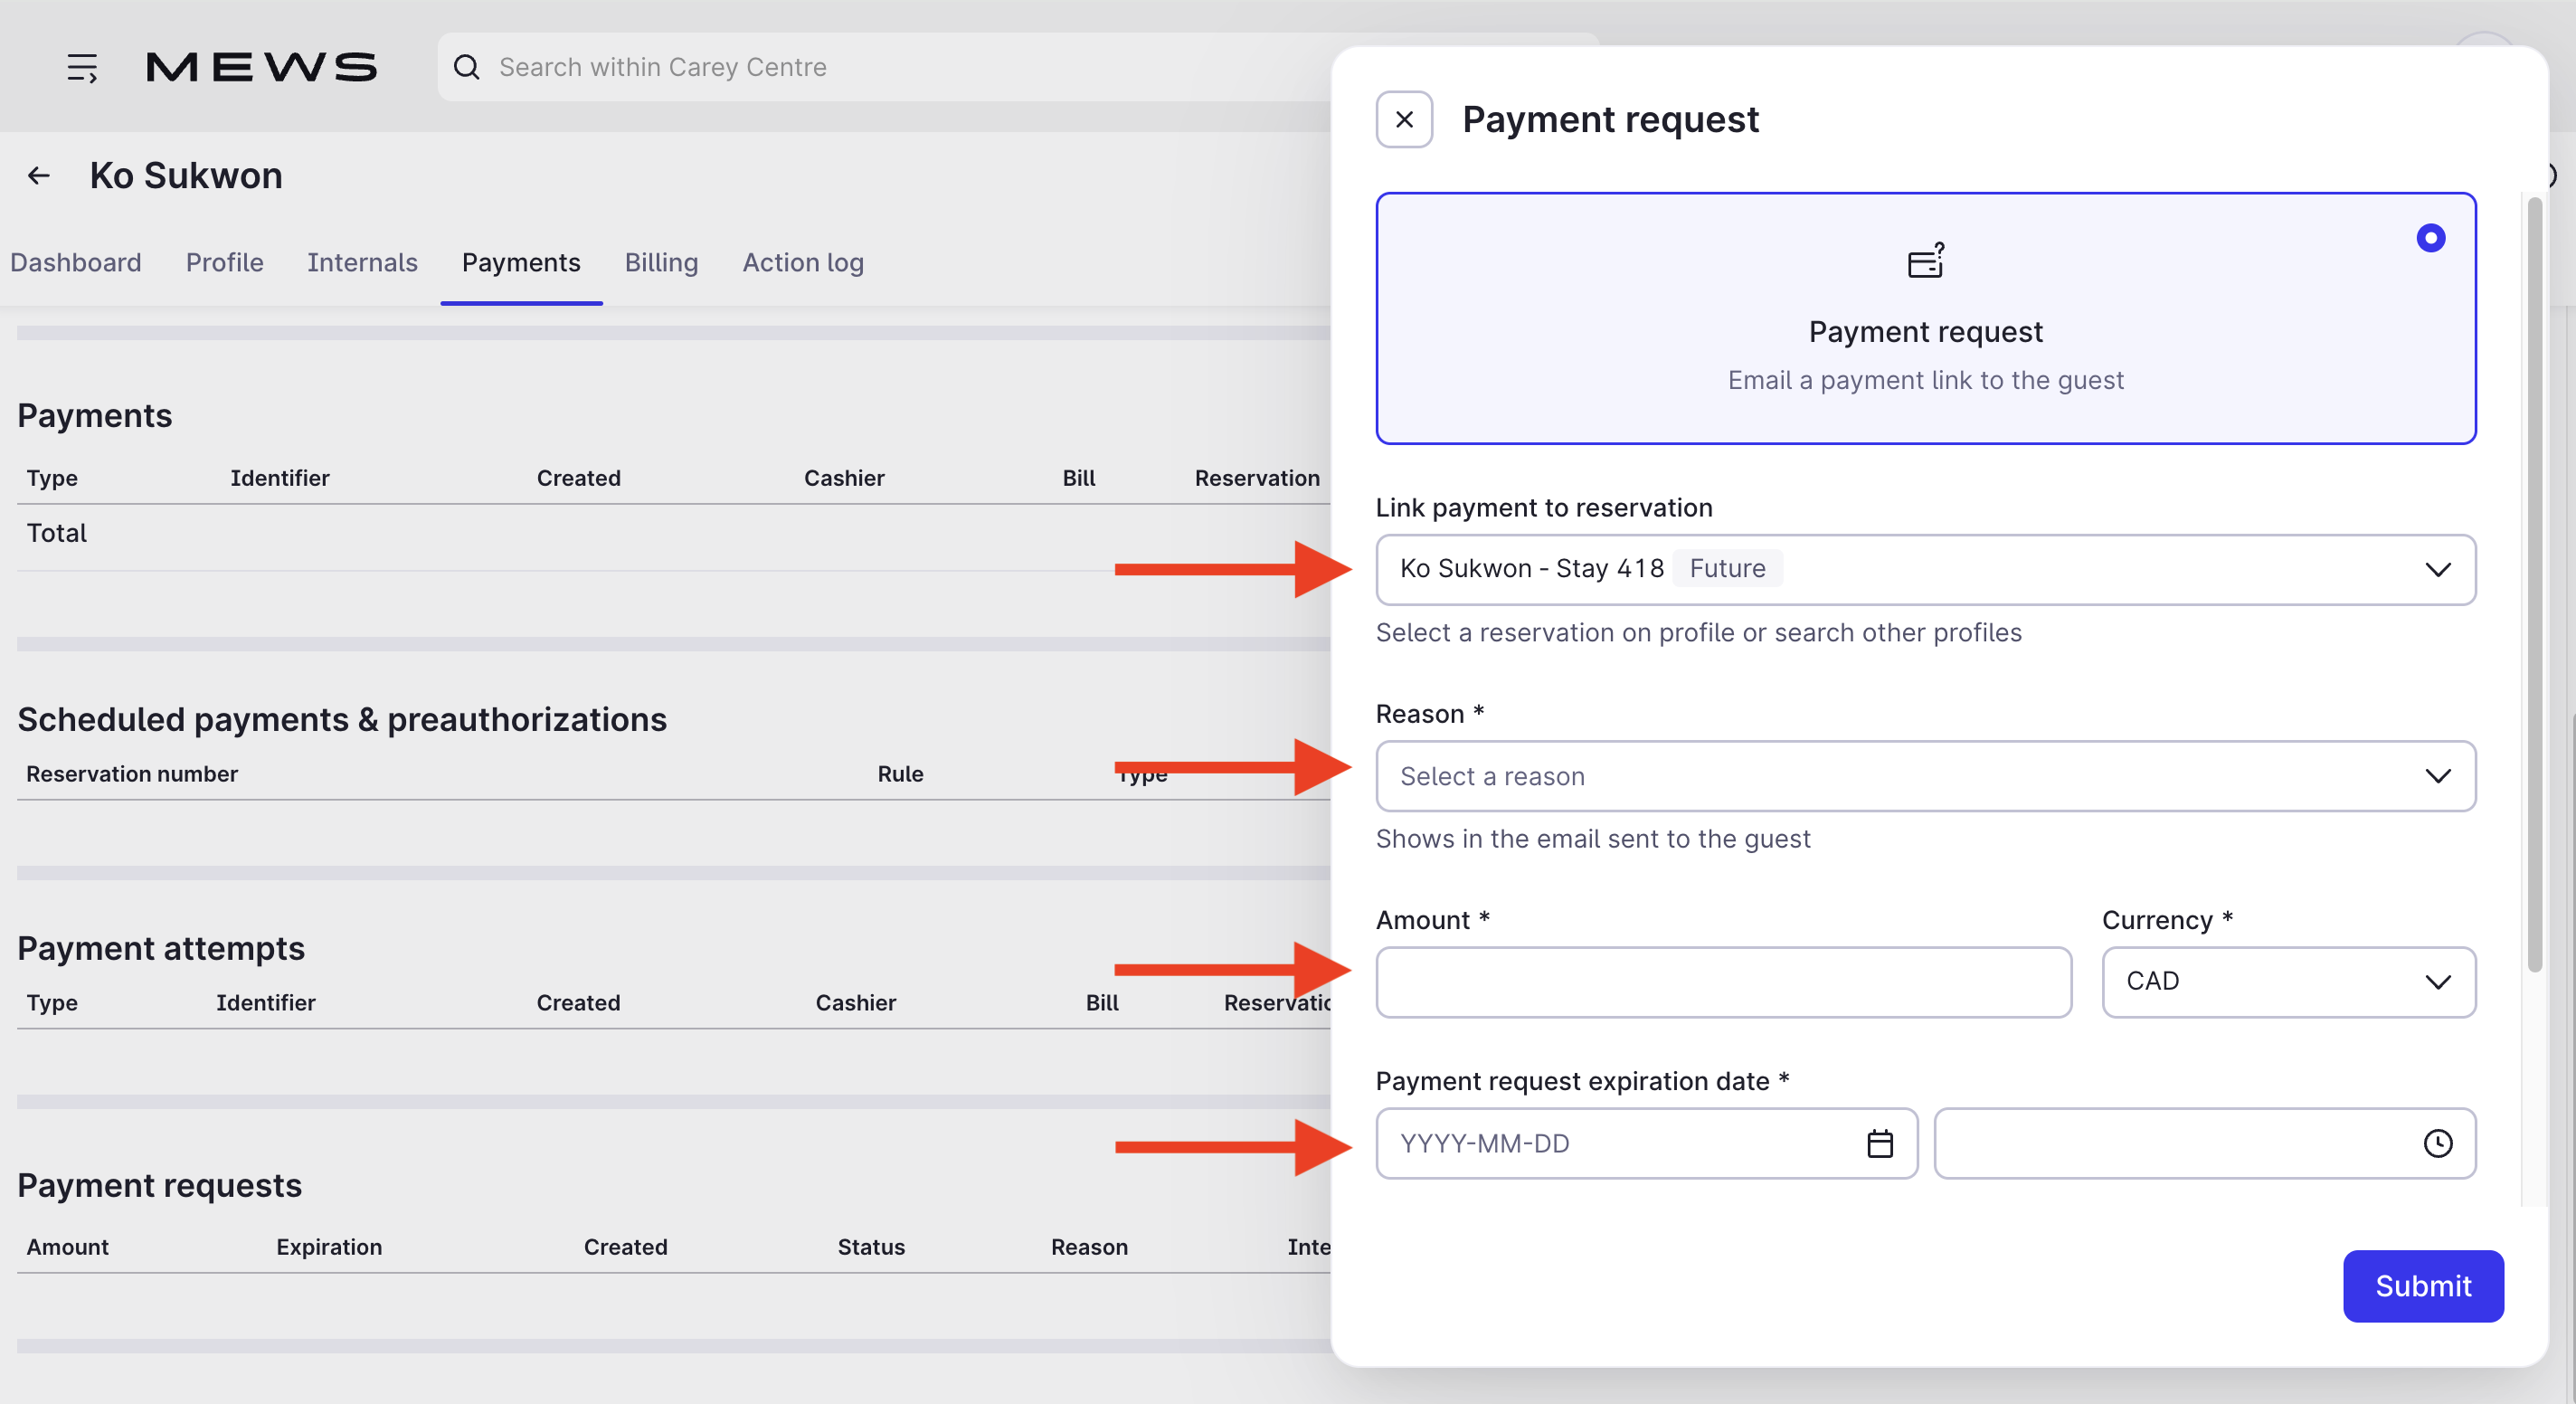Click the back arrow beside Ko Sukwon
The image size is (2576, 1404).
point(39,176)
